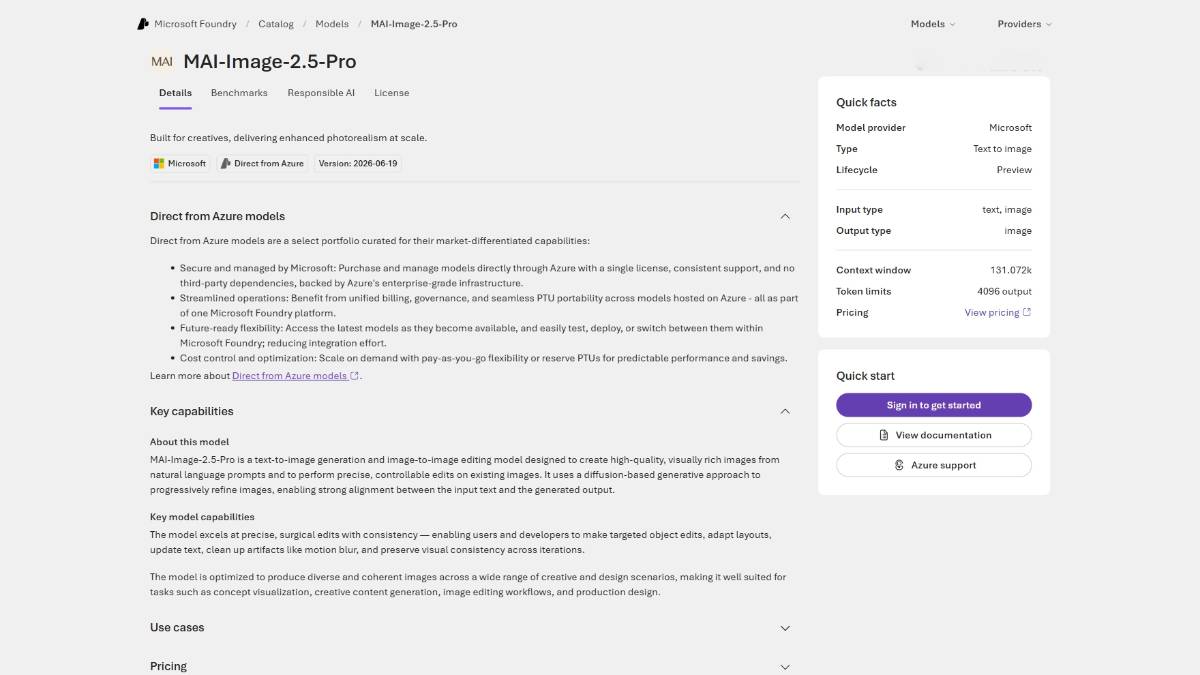Switch to the Benchmarks tab
Viewport: 1200px width, 675px height.
[239, 93]
